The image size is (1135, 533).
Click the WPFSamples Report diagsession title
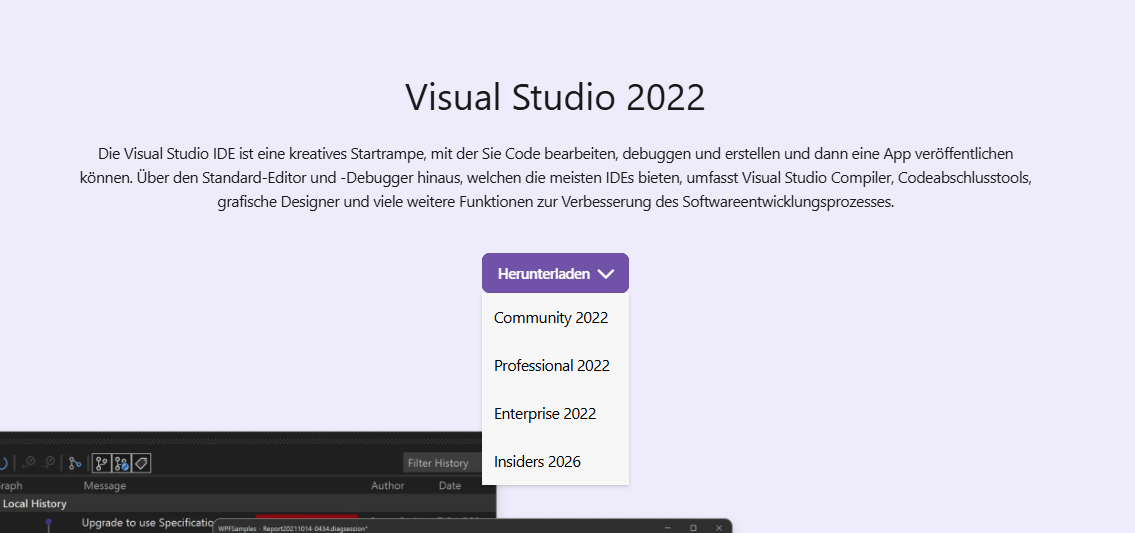tap(292, 528)
